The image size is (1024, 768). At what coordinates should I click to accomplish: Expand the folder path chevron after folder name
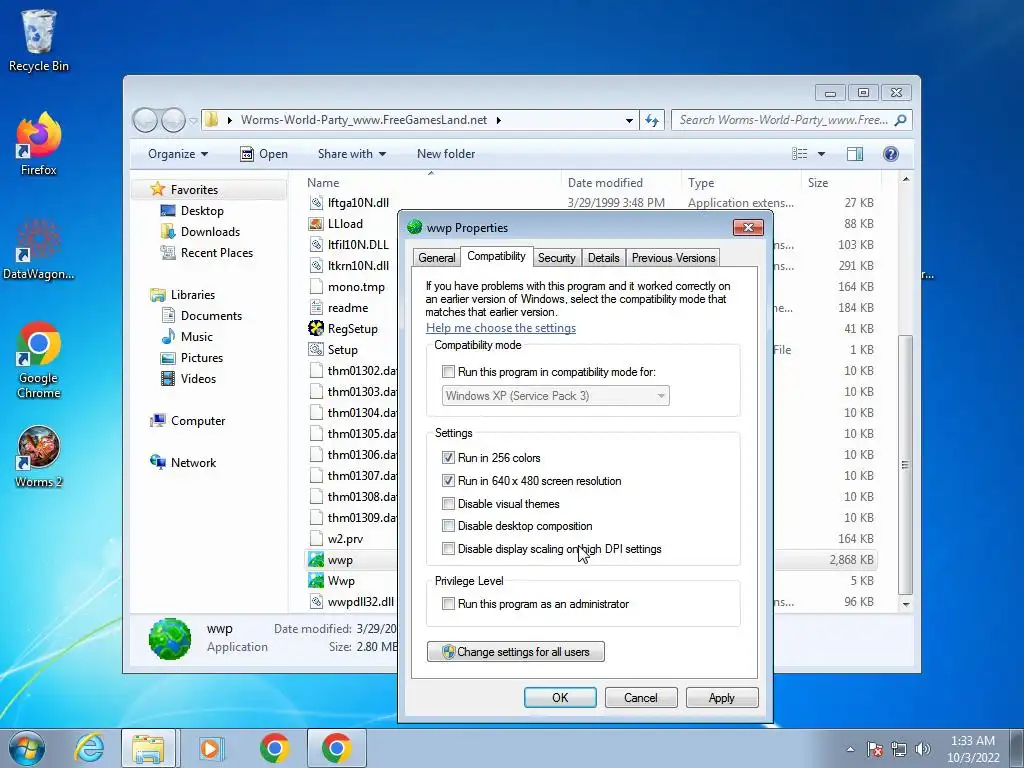point(499,120)
